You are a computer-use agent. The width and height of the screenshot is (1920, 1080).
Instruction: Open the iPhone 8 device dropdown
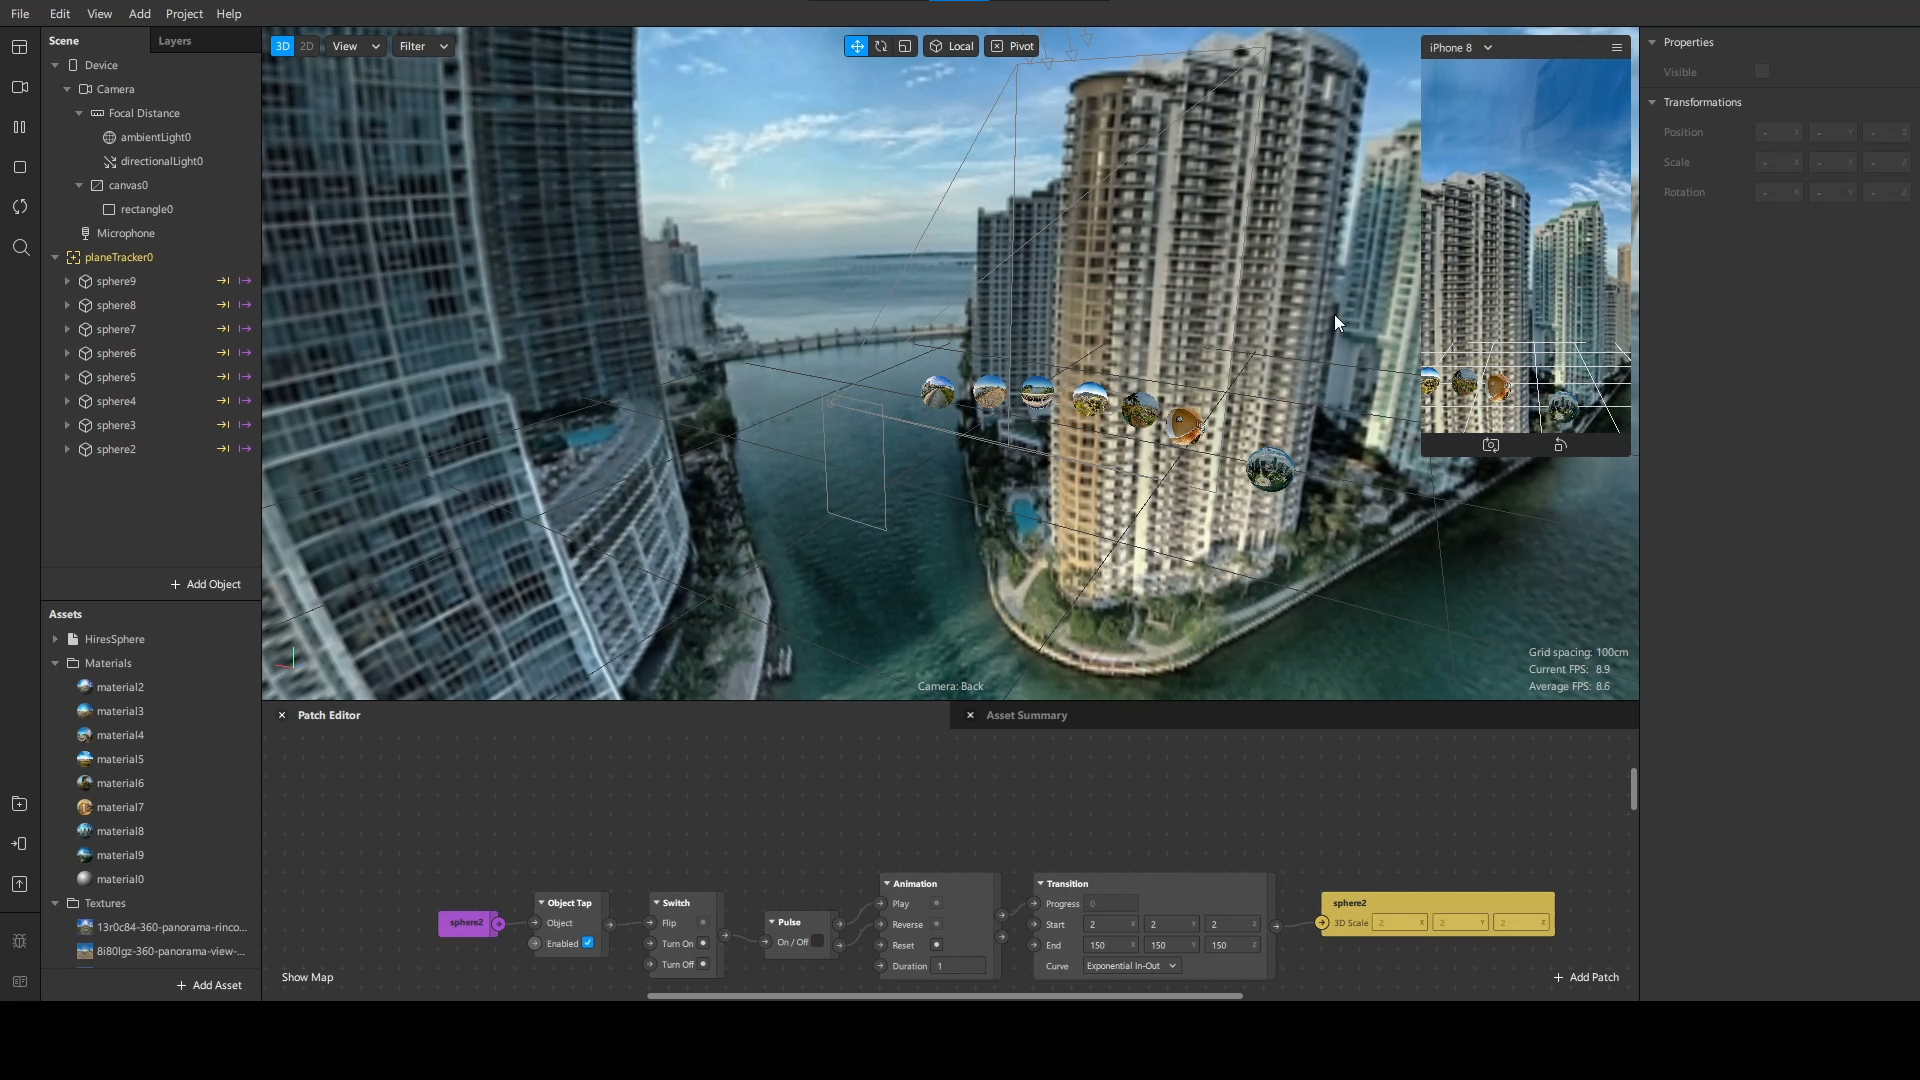(x=1461, y=47)
